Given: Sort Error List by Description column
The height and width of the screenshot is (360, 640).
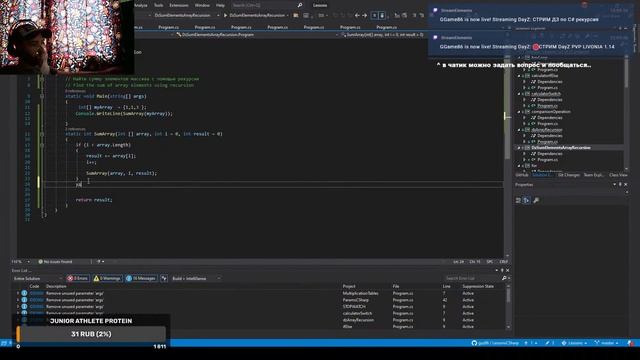Looking at the screenshot, I should coord(56,287).
